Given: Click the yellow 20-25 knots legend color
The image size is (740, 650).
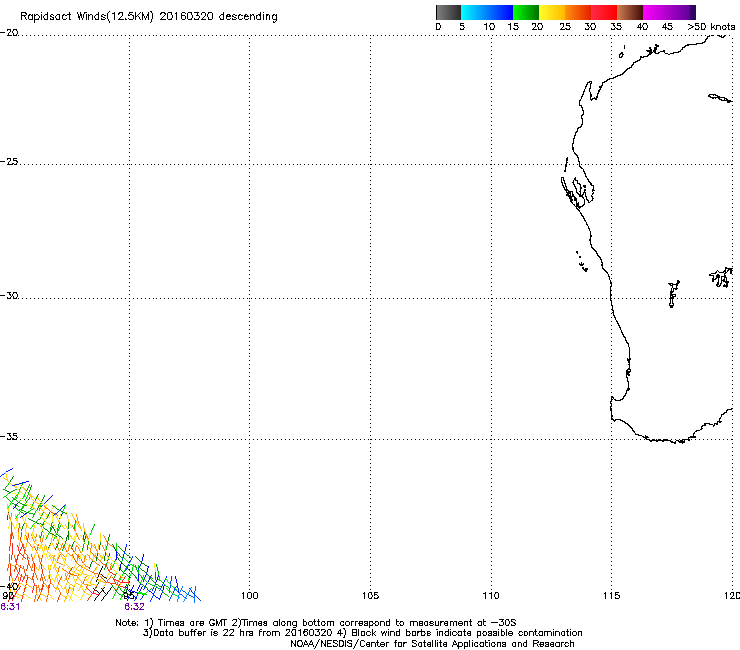Looking at the screenshot, I should (552, 12).
